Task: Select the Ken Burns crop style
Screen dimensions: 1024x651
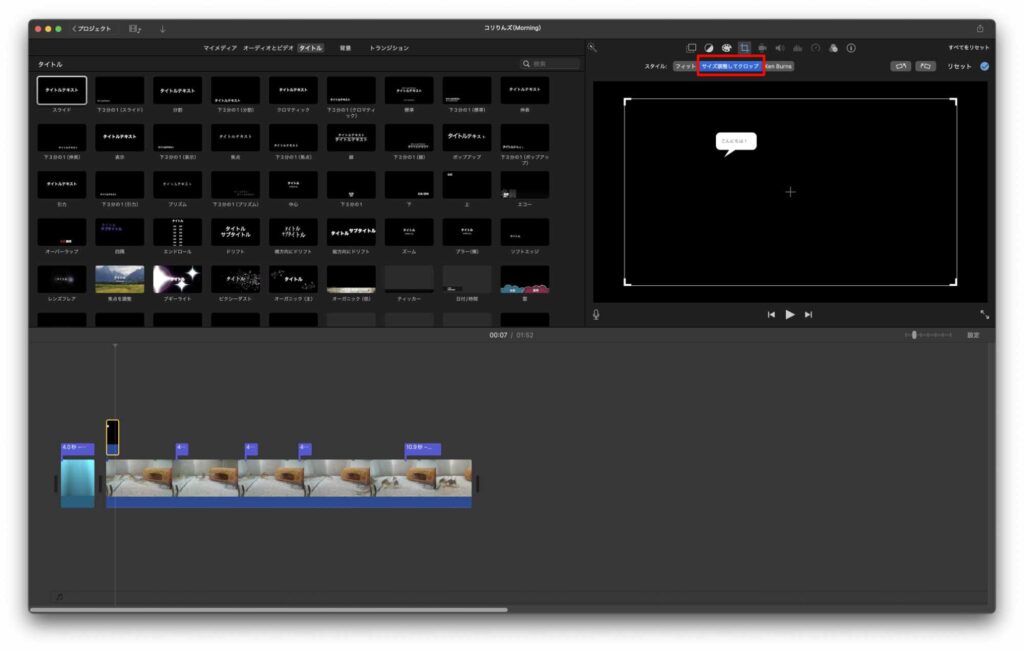Action: click(779, 66)
